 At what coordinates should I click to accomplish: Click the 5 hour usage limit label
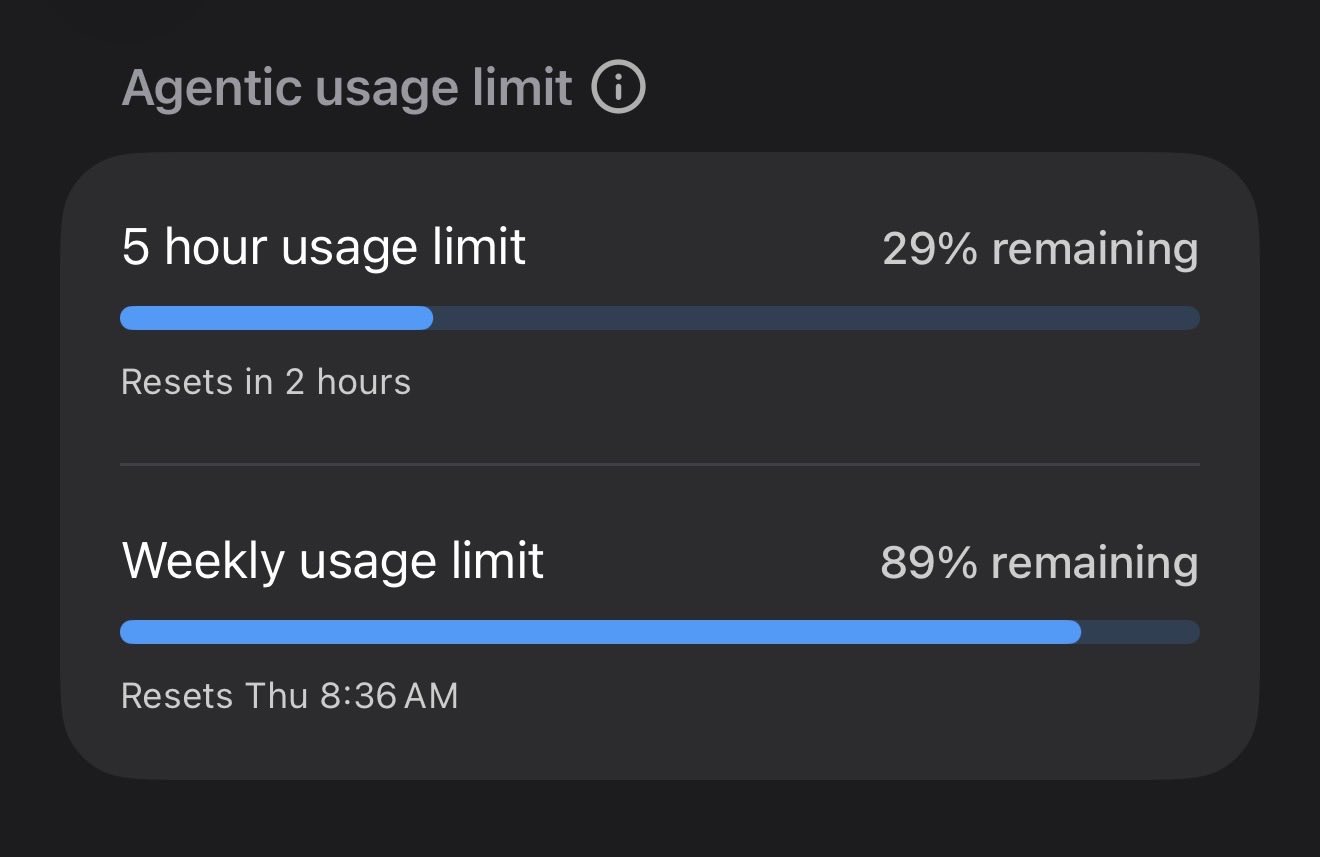323,247
